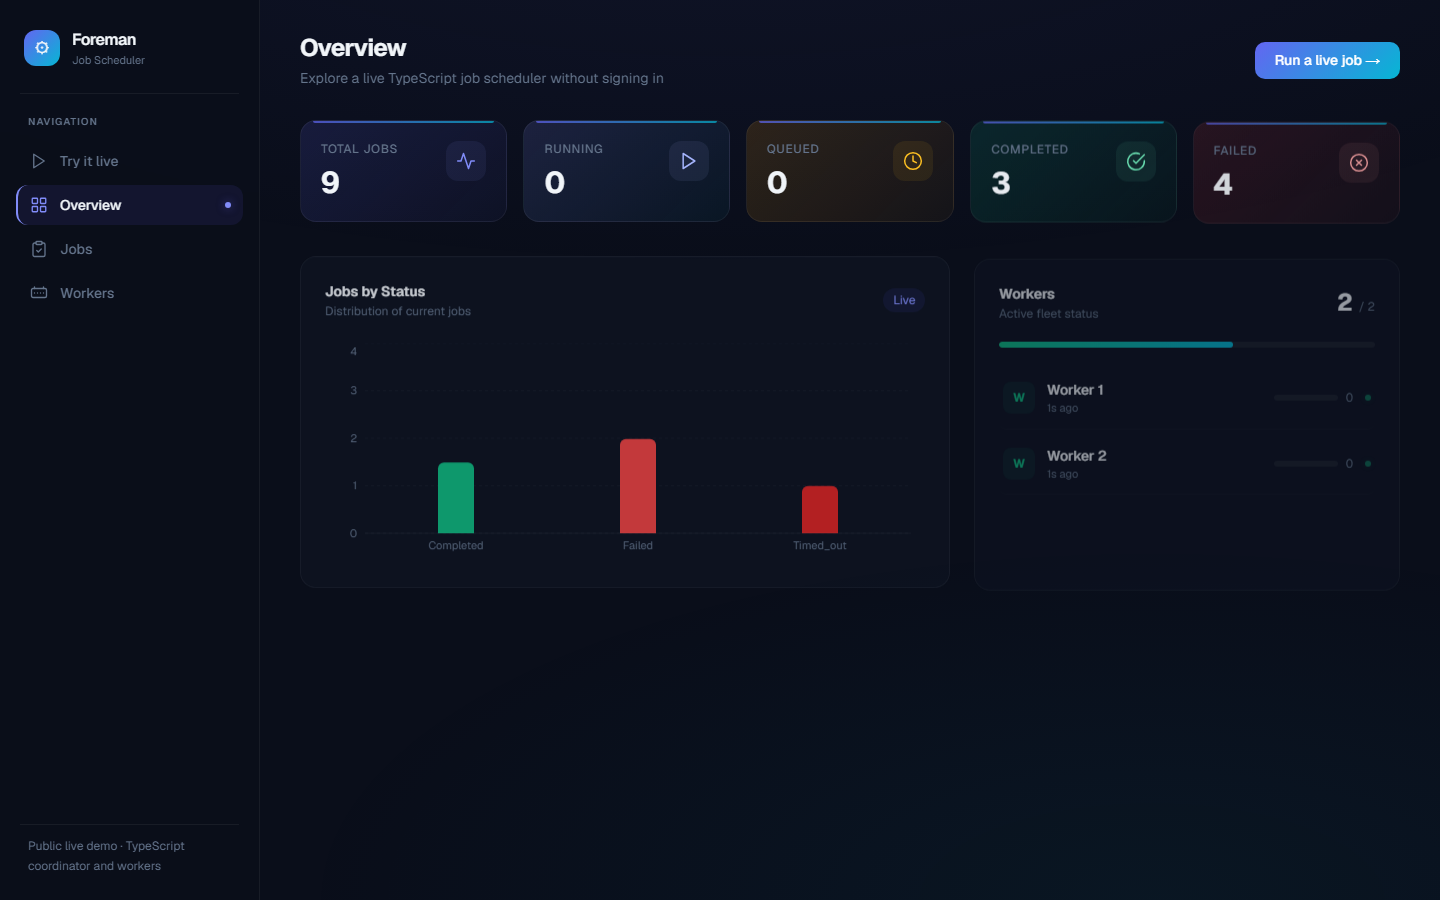Click the Foreman gear logo icon
1440x900 pixels.
(x=42, y=48)
